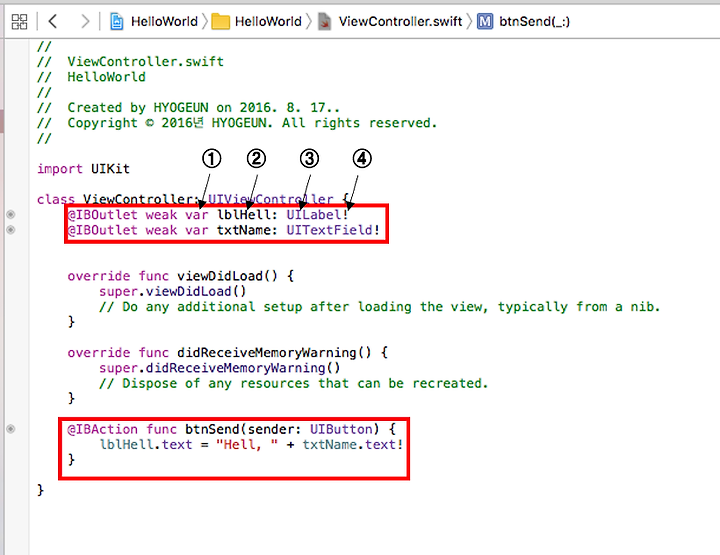Screen dimensions: 720x555
Task: Click 'didReceiveMemoryWarning()' function declaration name
Action: [x=274, y=353]
